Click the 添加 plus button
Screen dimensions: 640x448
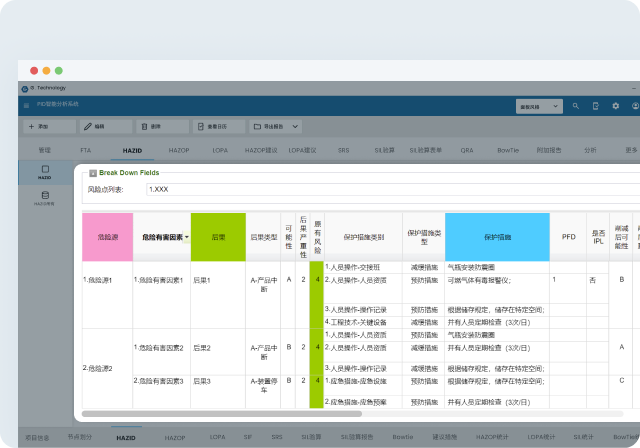click(x=46, y=127)
